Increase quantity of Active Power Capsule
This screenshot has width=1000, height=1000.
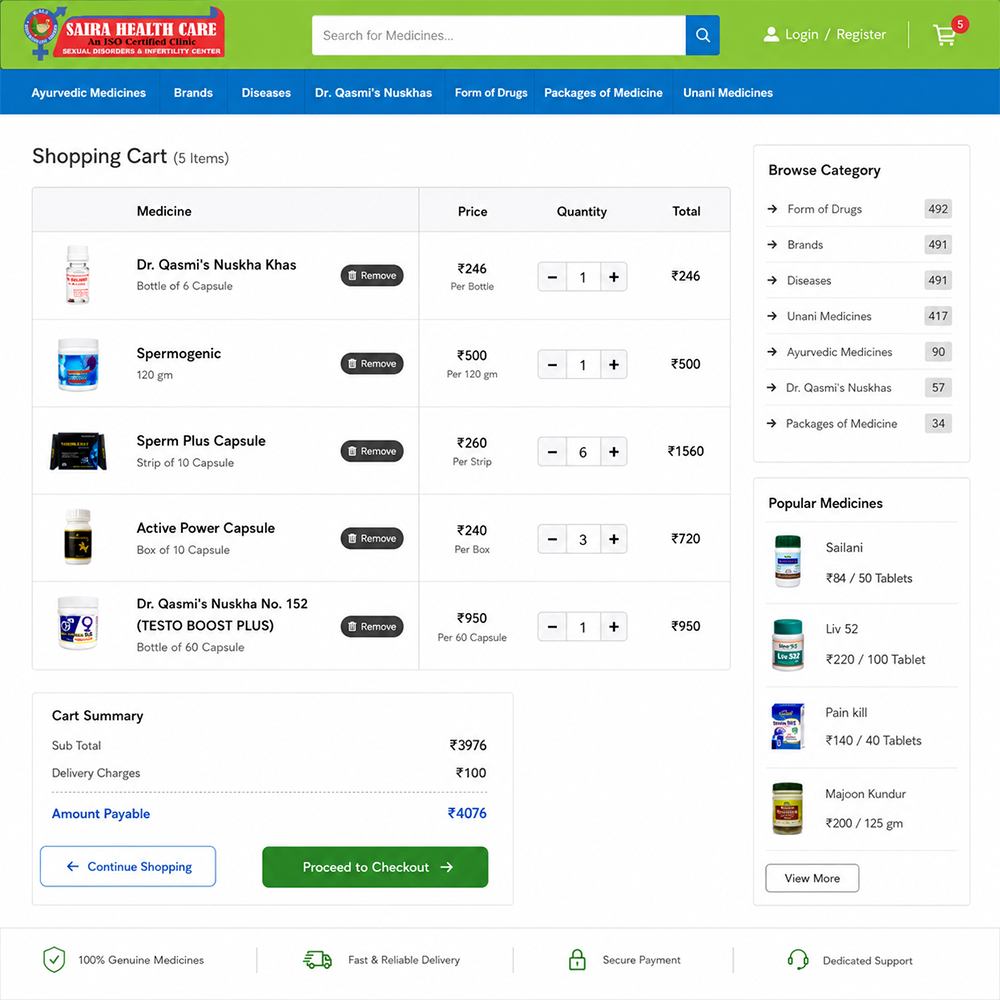coord(614,540)
